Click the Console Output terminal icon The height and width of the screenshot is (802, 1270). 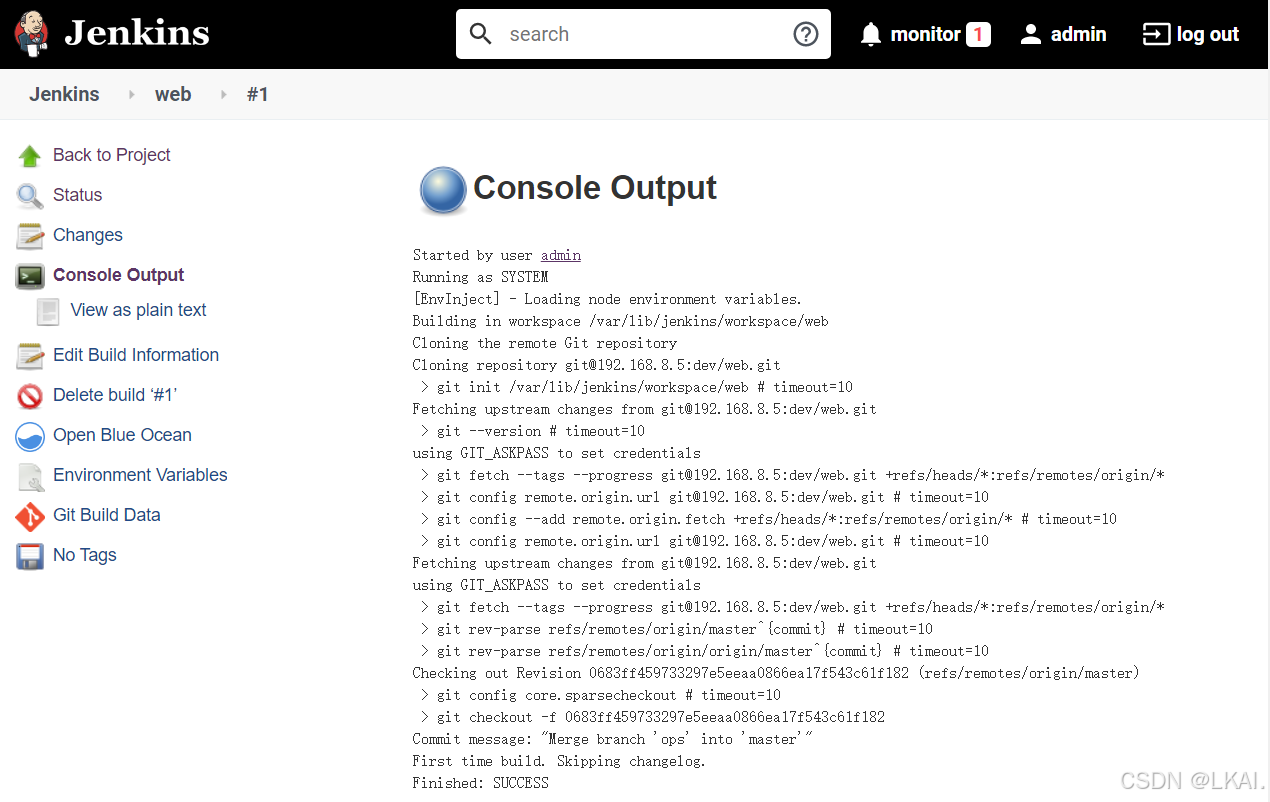pos(28,274)
